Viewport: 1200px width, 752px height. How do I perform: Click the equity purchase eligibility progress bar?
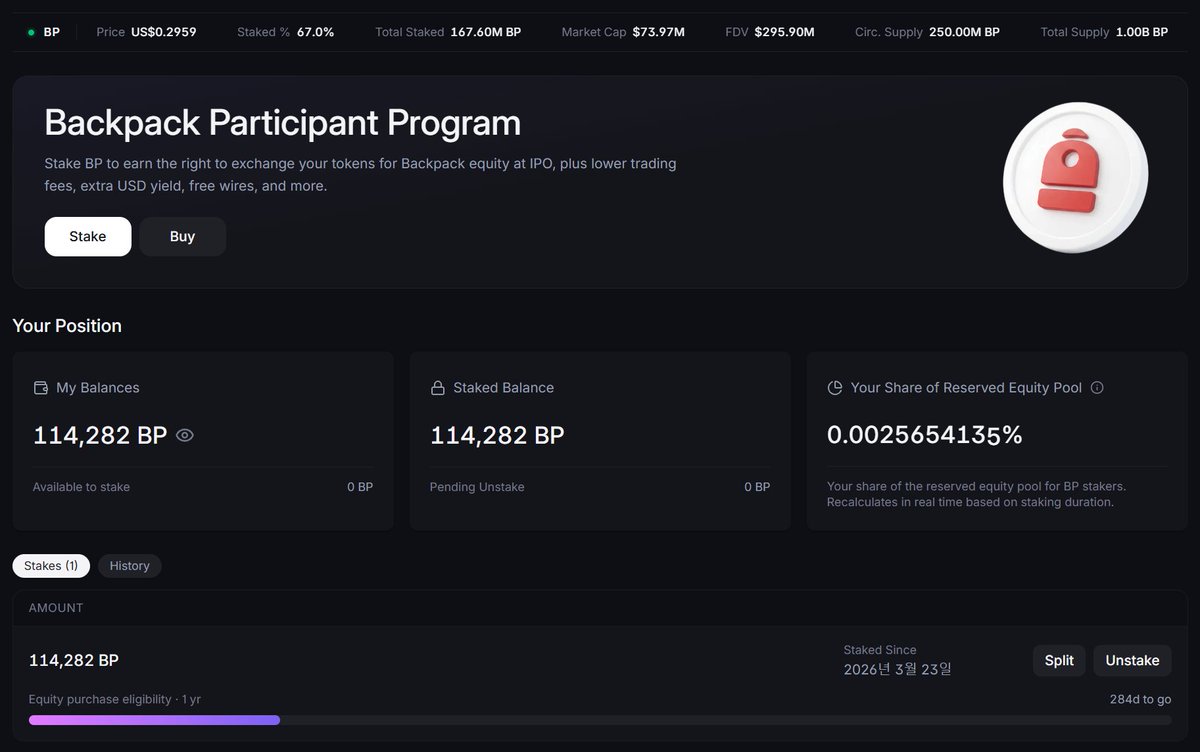pyautogui.click(x=600, y=720)
